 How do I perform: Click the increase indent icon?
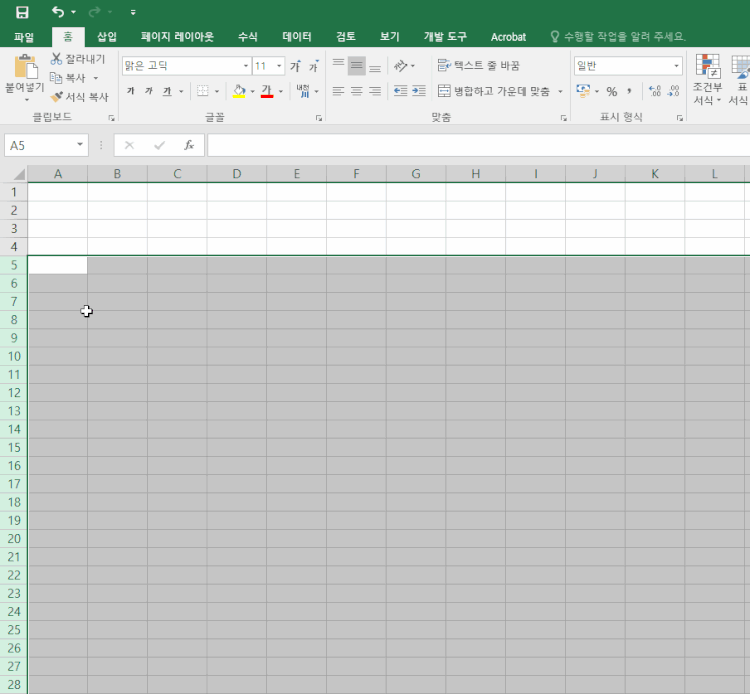(x=420, y=91)
